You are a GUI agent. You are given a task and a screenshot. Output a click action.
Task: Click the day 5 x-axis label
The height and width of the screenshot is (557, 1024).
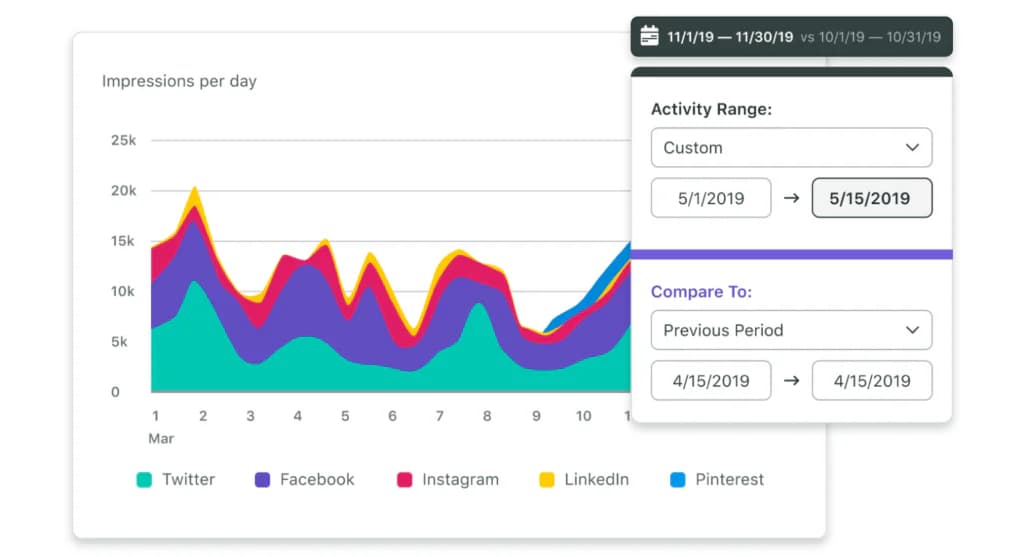pyautogui.click(x=345, y=416)
